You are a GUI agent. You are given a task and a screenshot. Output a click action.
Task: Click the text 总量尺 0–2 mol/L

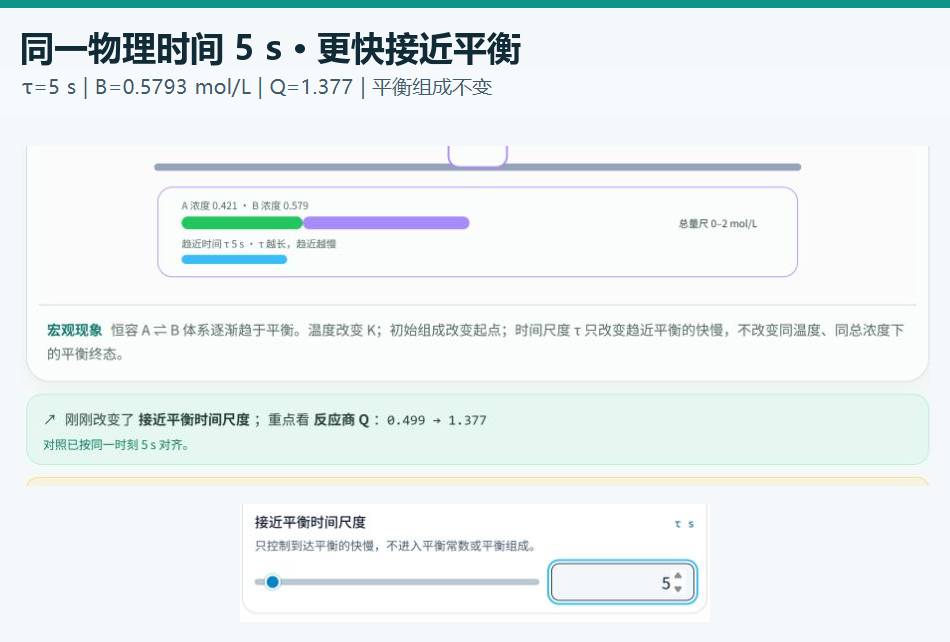tap(717, 223)
